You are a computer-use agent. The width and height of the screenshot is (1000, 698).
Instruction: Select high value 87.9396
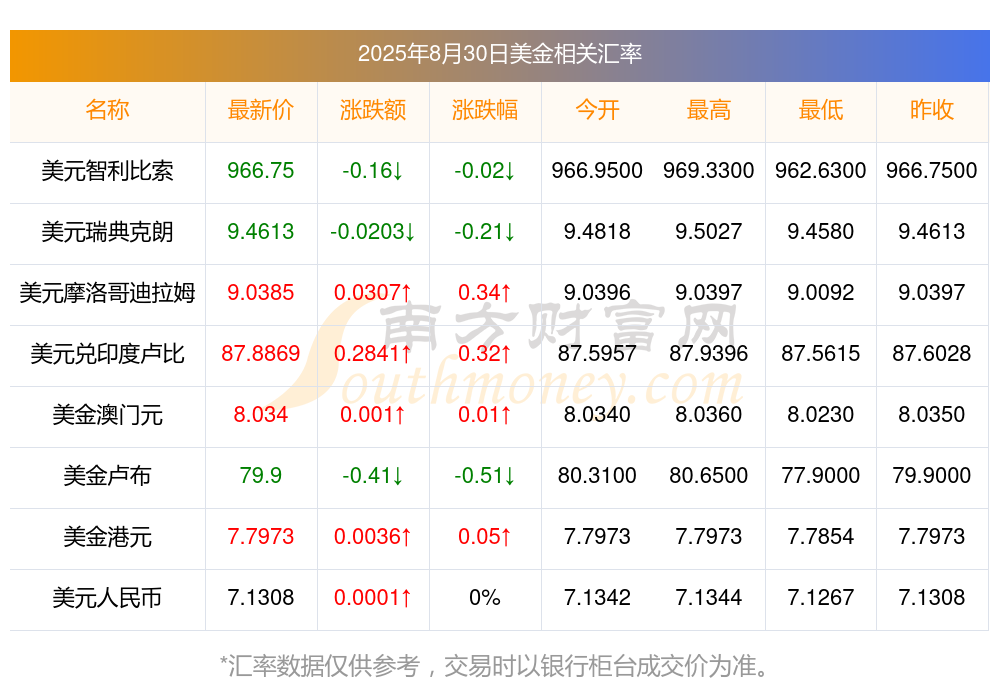709,353
